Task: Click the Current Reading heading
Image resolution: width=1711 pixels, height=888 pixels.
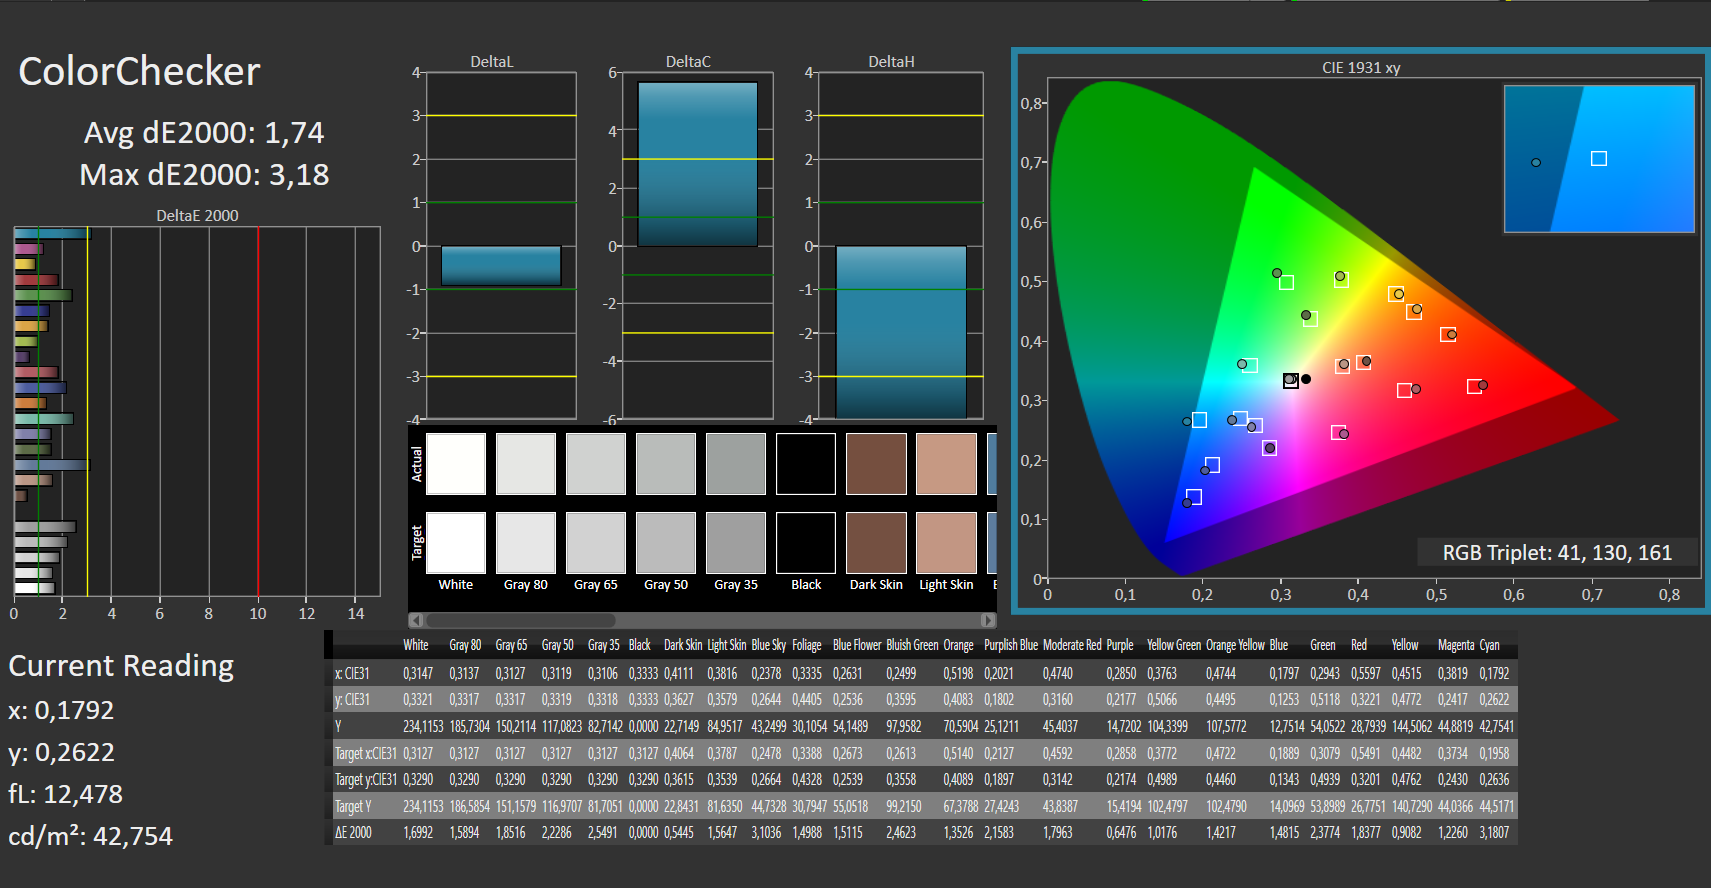Action: pyautogui.click(x=121, y=666)
